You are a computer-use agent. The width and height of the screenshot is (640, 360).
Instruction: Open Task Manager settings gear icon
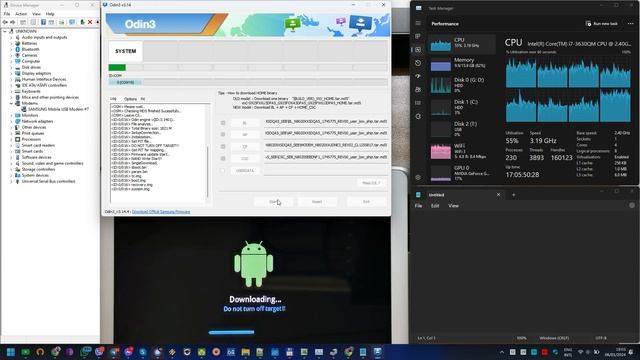pos(418,178)
